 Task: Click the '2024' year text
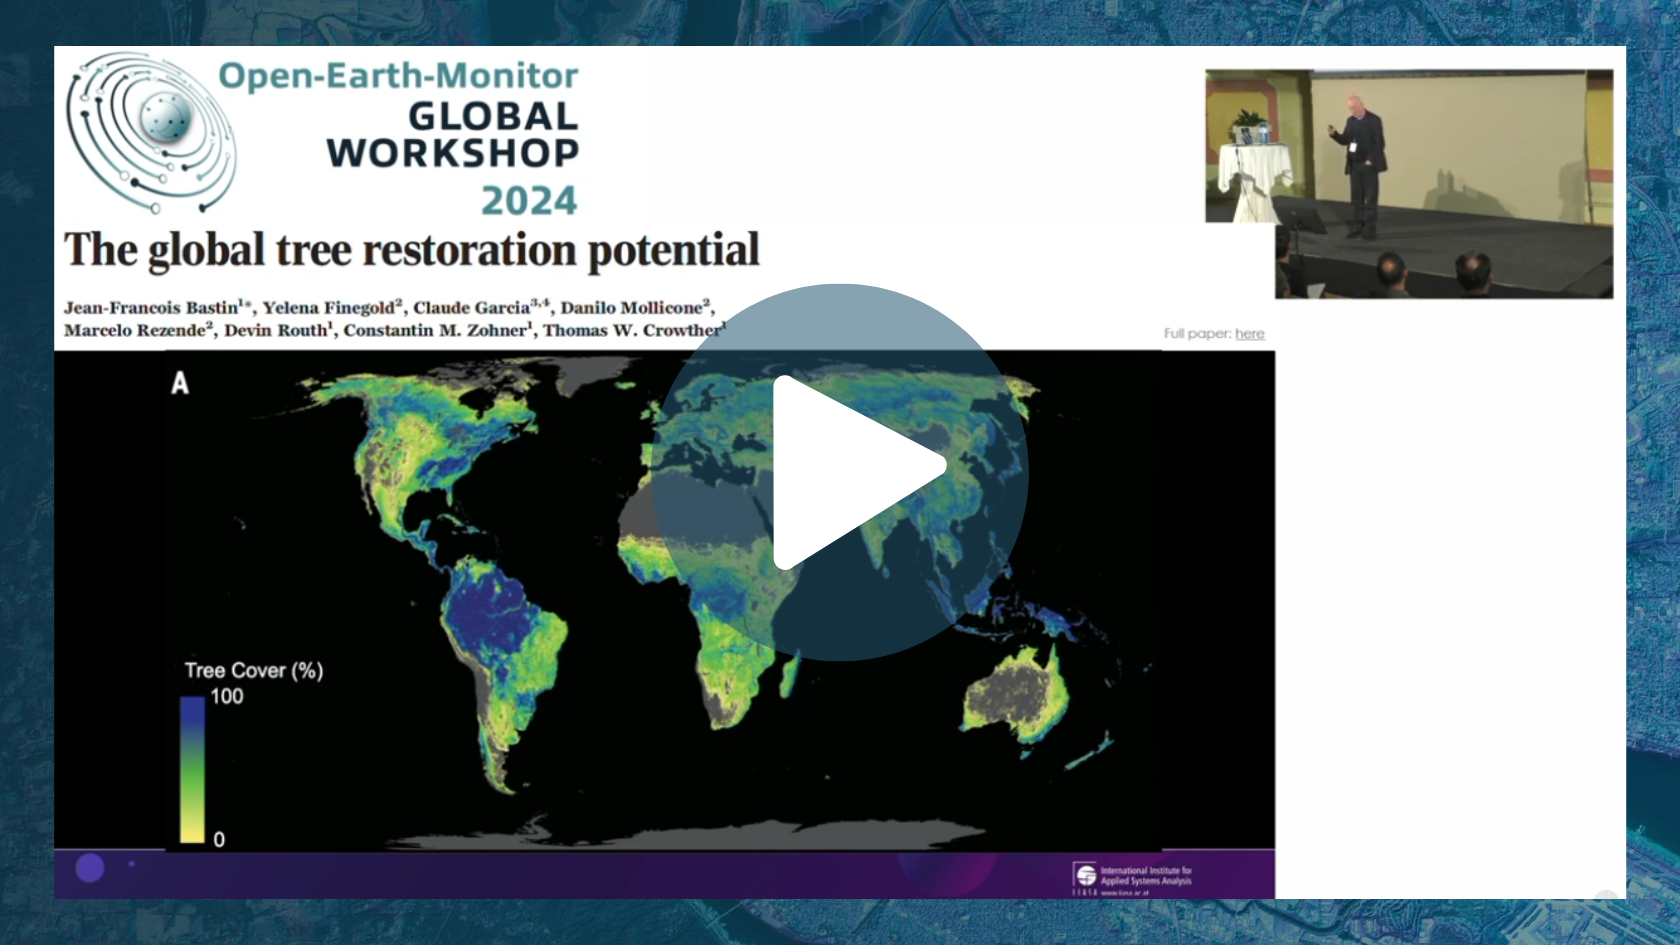[529, 201]
